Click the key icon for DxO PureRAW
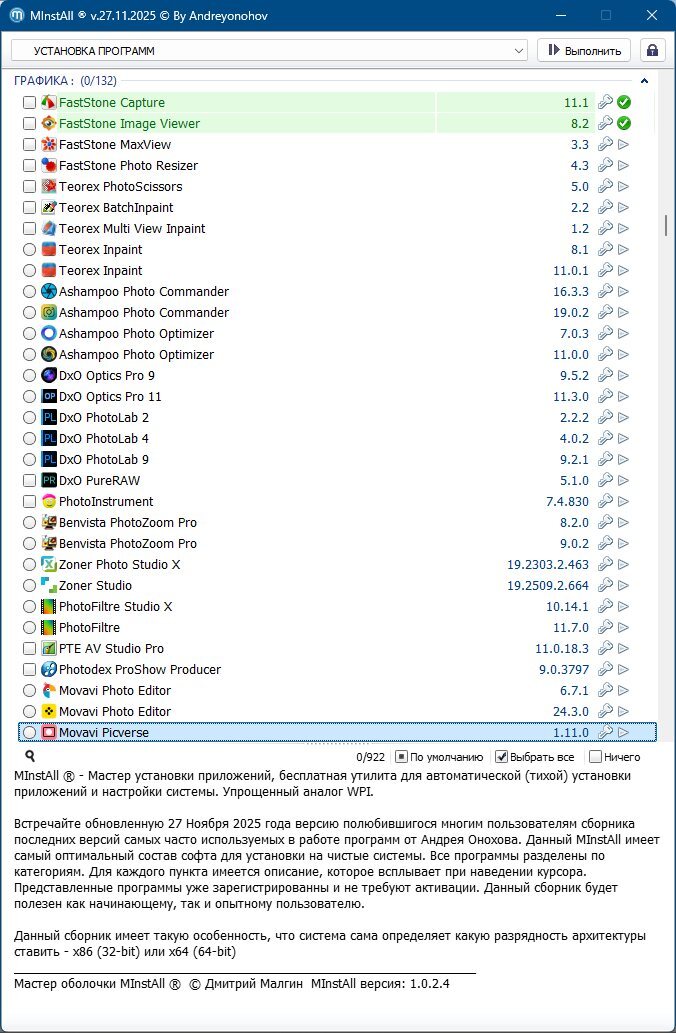 605,481
